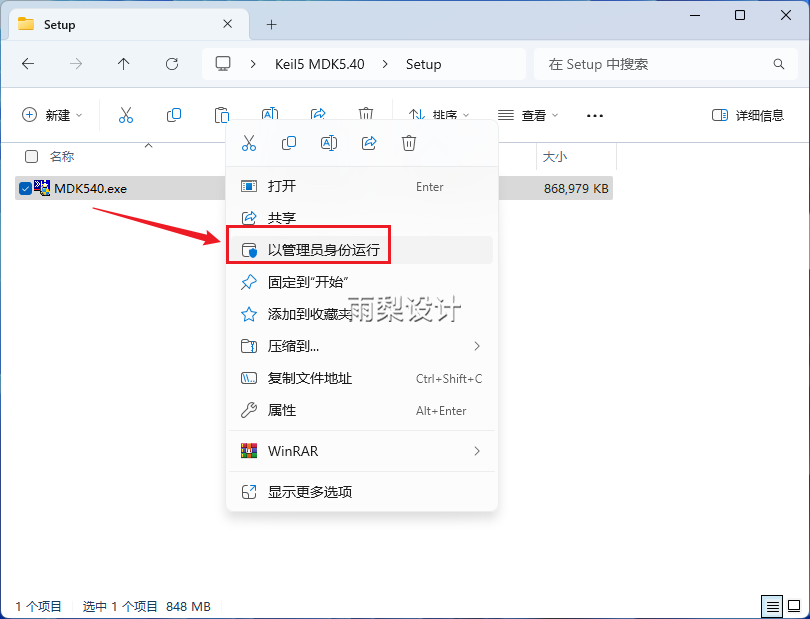The width and height of the screenshot is (810, 619).
Task: Click the Setup tab title
Action: (x=59, y=24)
